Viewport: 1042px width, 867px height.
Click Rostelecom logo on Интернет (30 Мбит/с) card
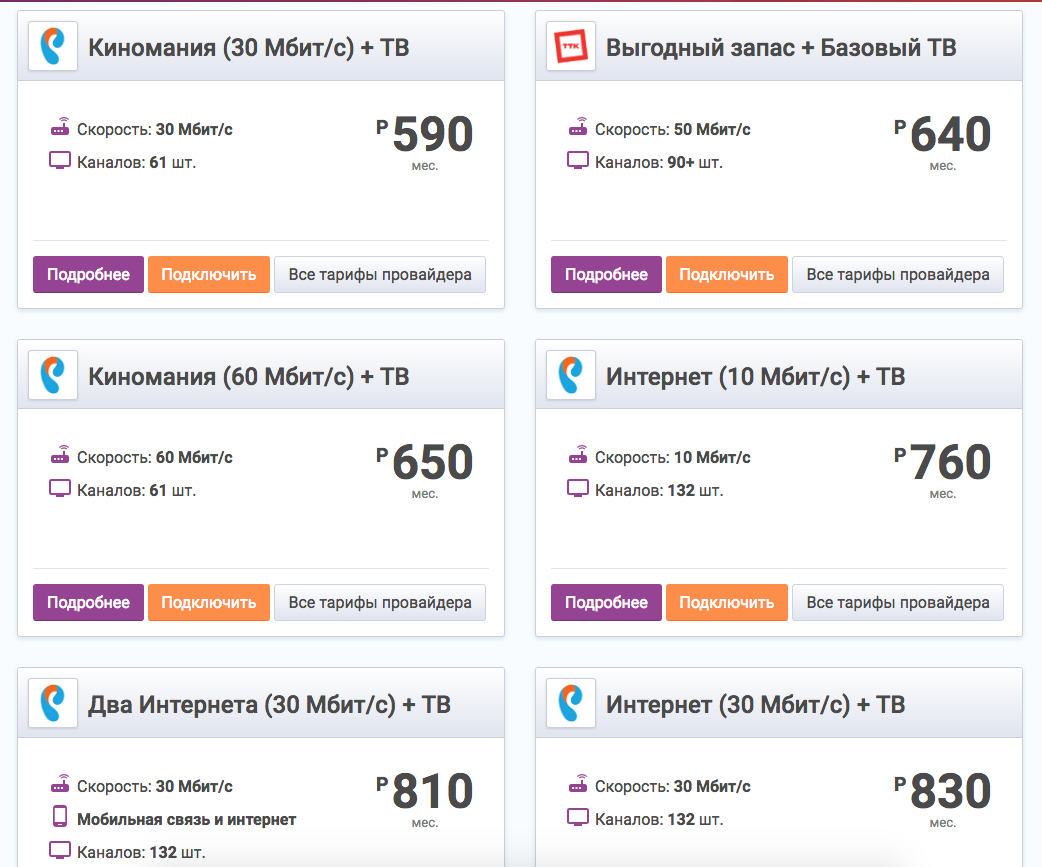click(x=571, y=703)
